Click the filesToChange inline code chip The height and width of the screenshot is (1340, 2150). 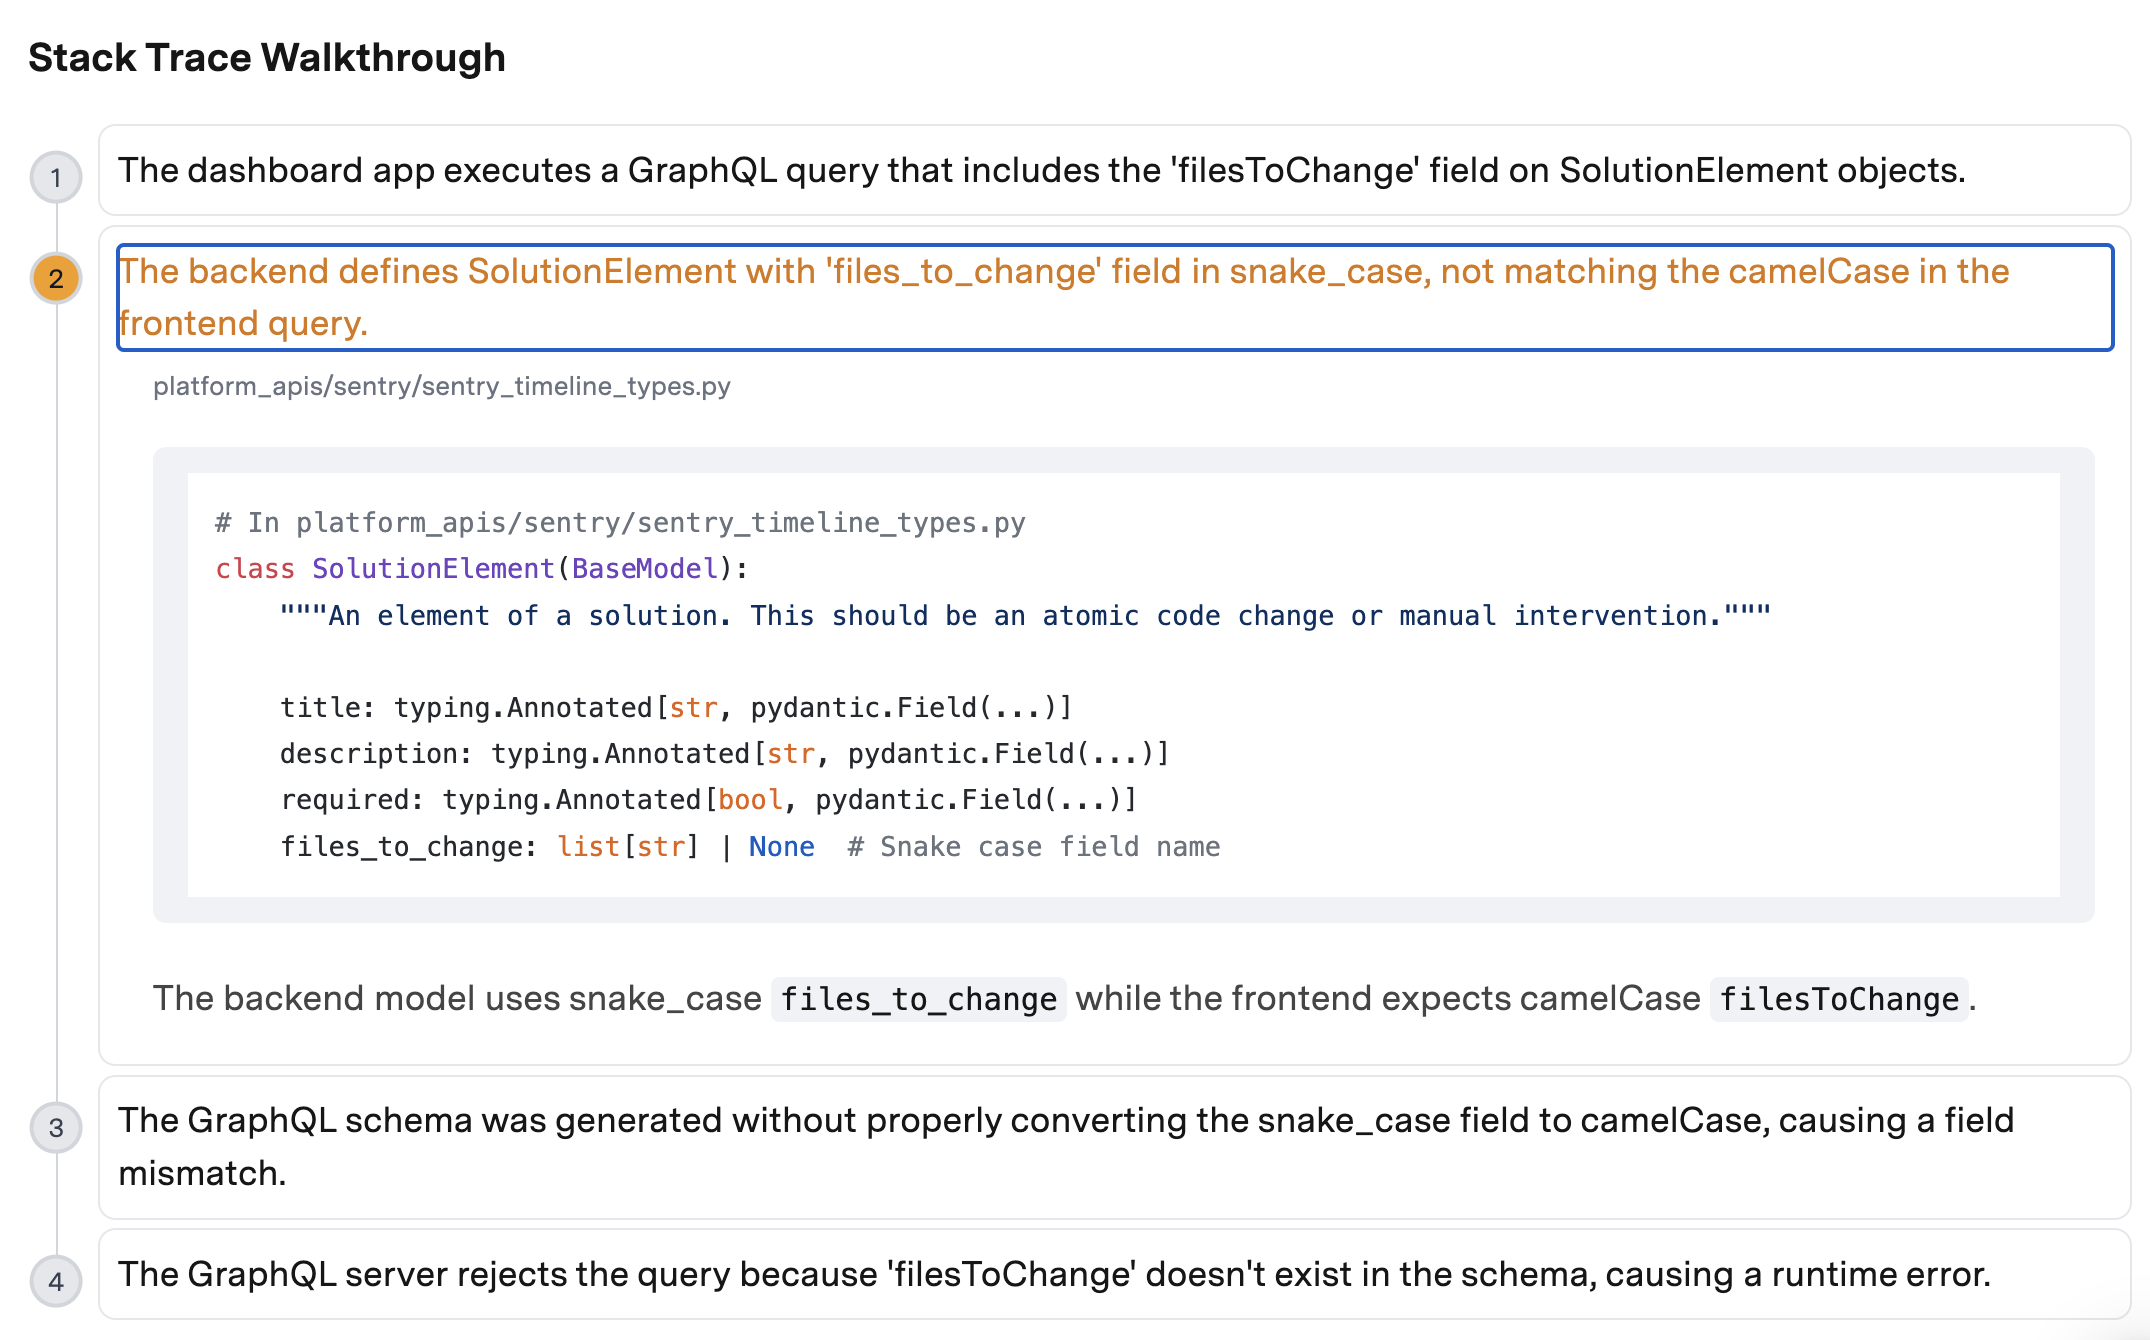(1840, 998)
